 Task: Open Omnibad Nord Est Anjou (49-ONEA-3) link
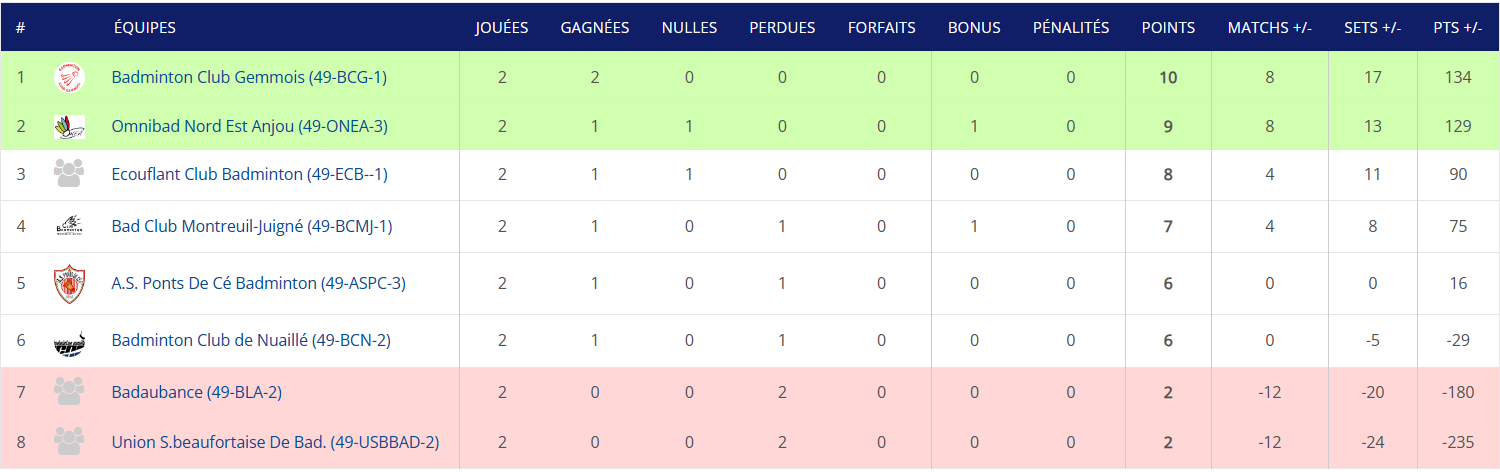[250, 126]
